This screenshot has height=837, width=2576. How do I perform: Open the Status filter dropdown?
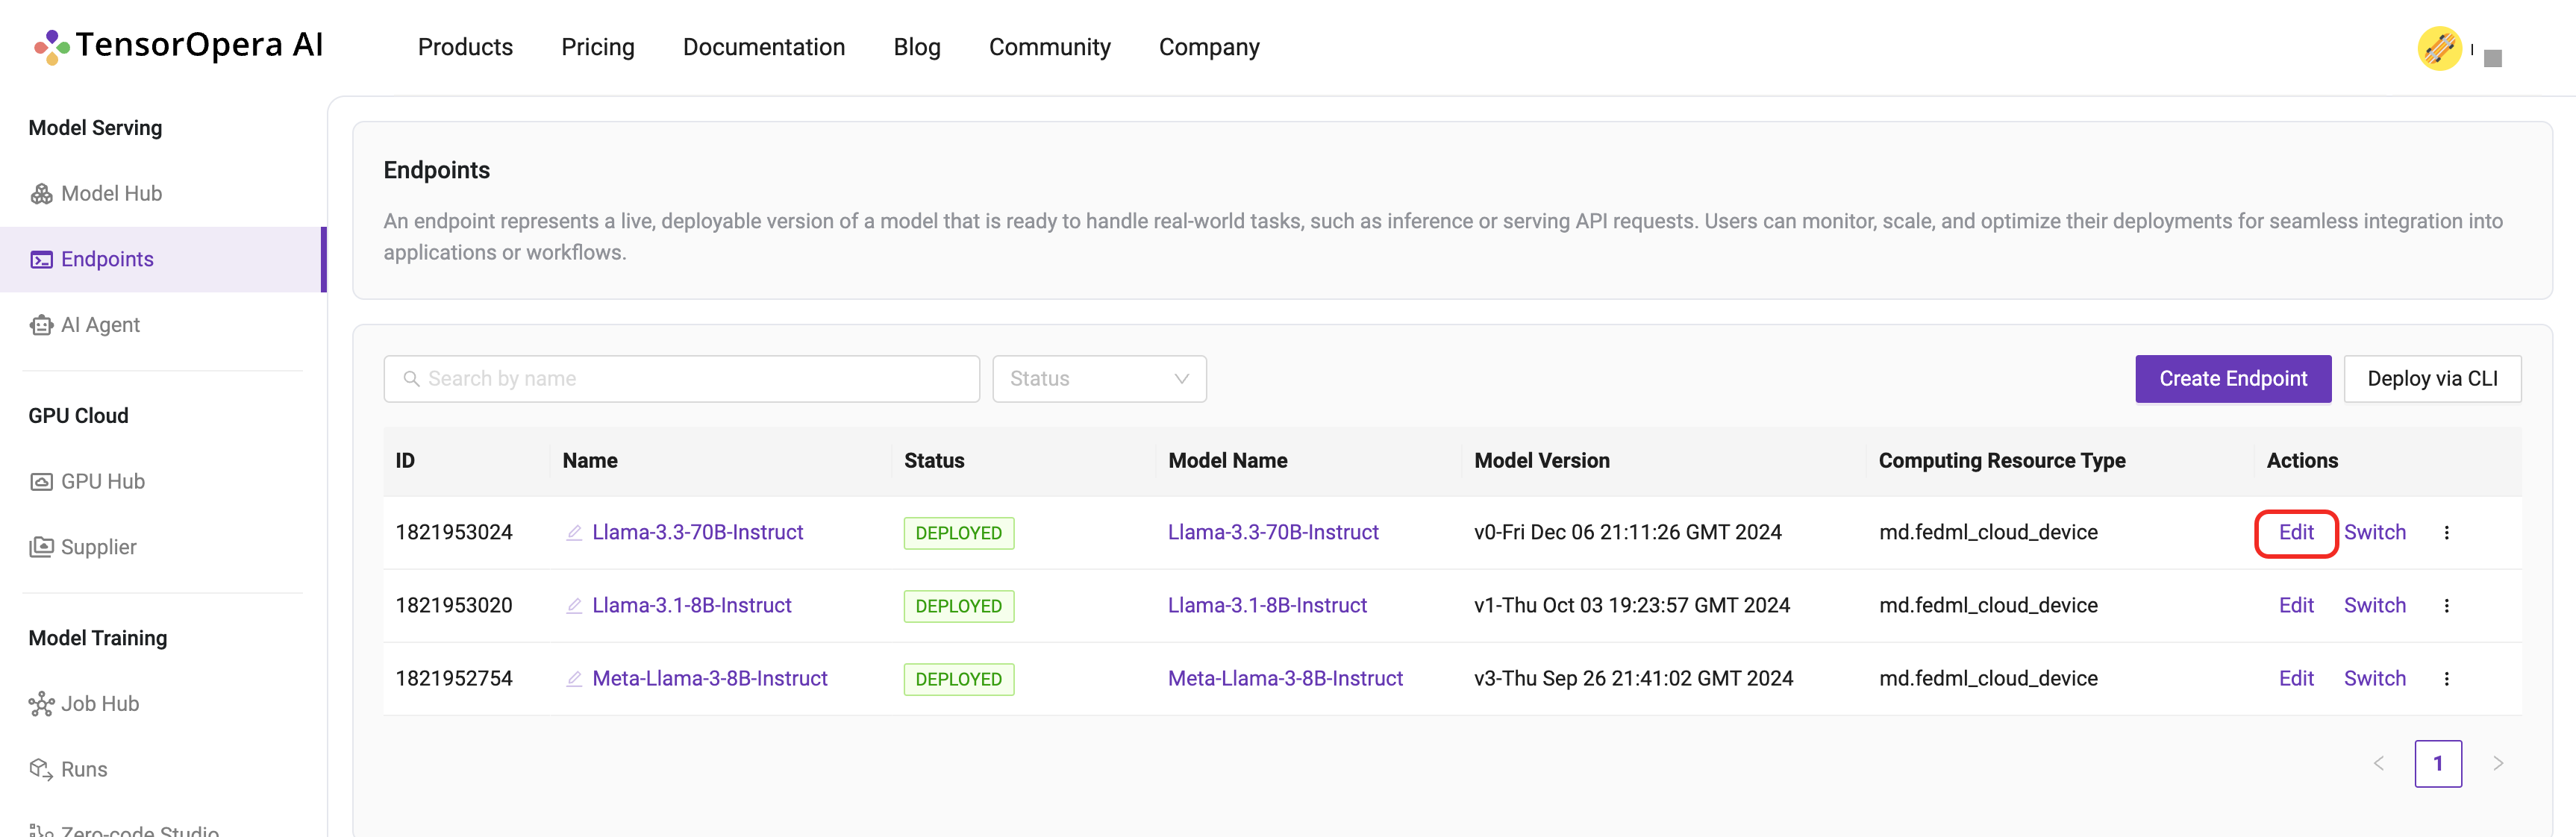(1099, 379)
